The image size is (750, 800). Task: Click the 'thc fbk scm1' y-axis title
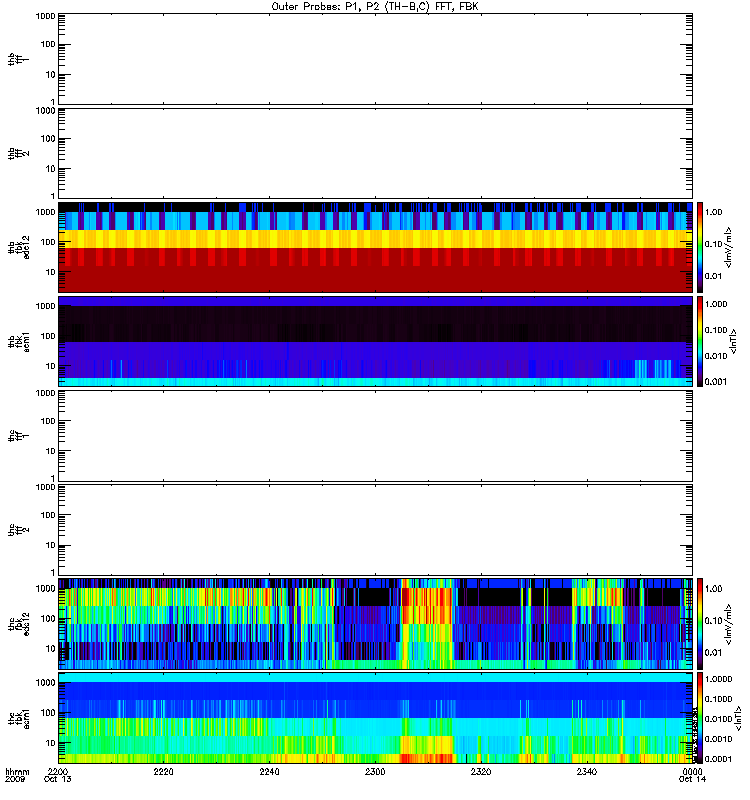click(18, 718)
